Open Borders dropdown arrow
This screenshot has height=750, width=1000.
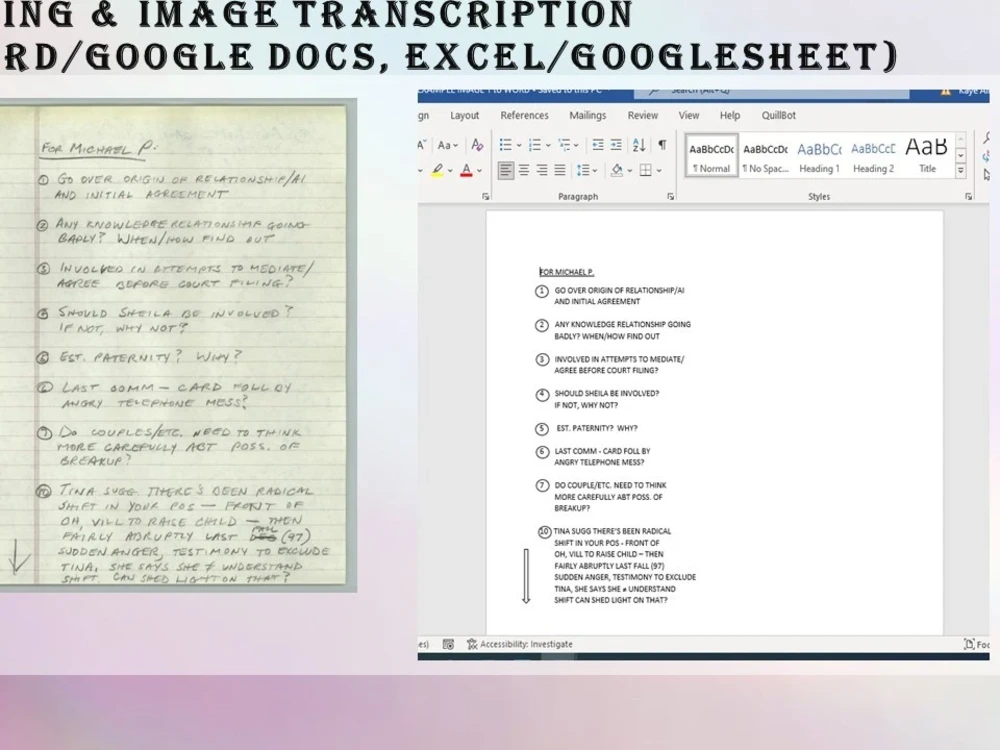(x=659, y=171)
